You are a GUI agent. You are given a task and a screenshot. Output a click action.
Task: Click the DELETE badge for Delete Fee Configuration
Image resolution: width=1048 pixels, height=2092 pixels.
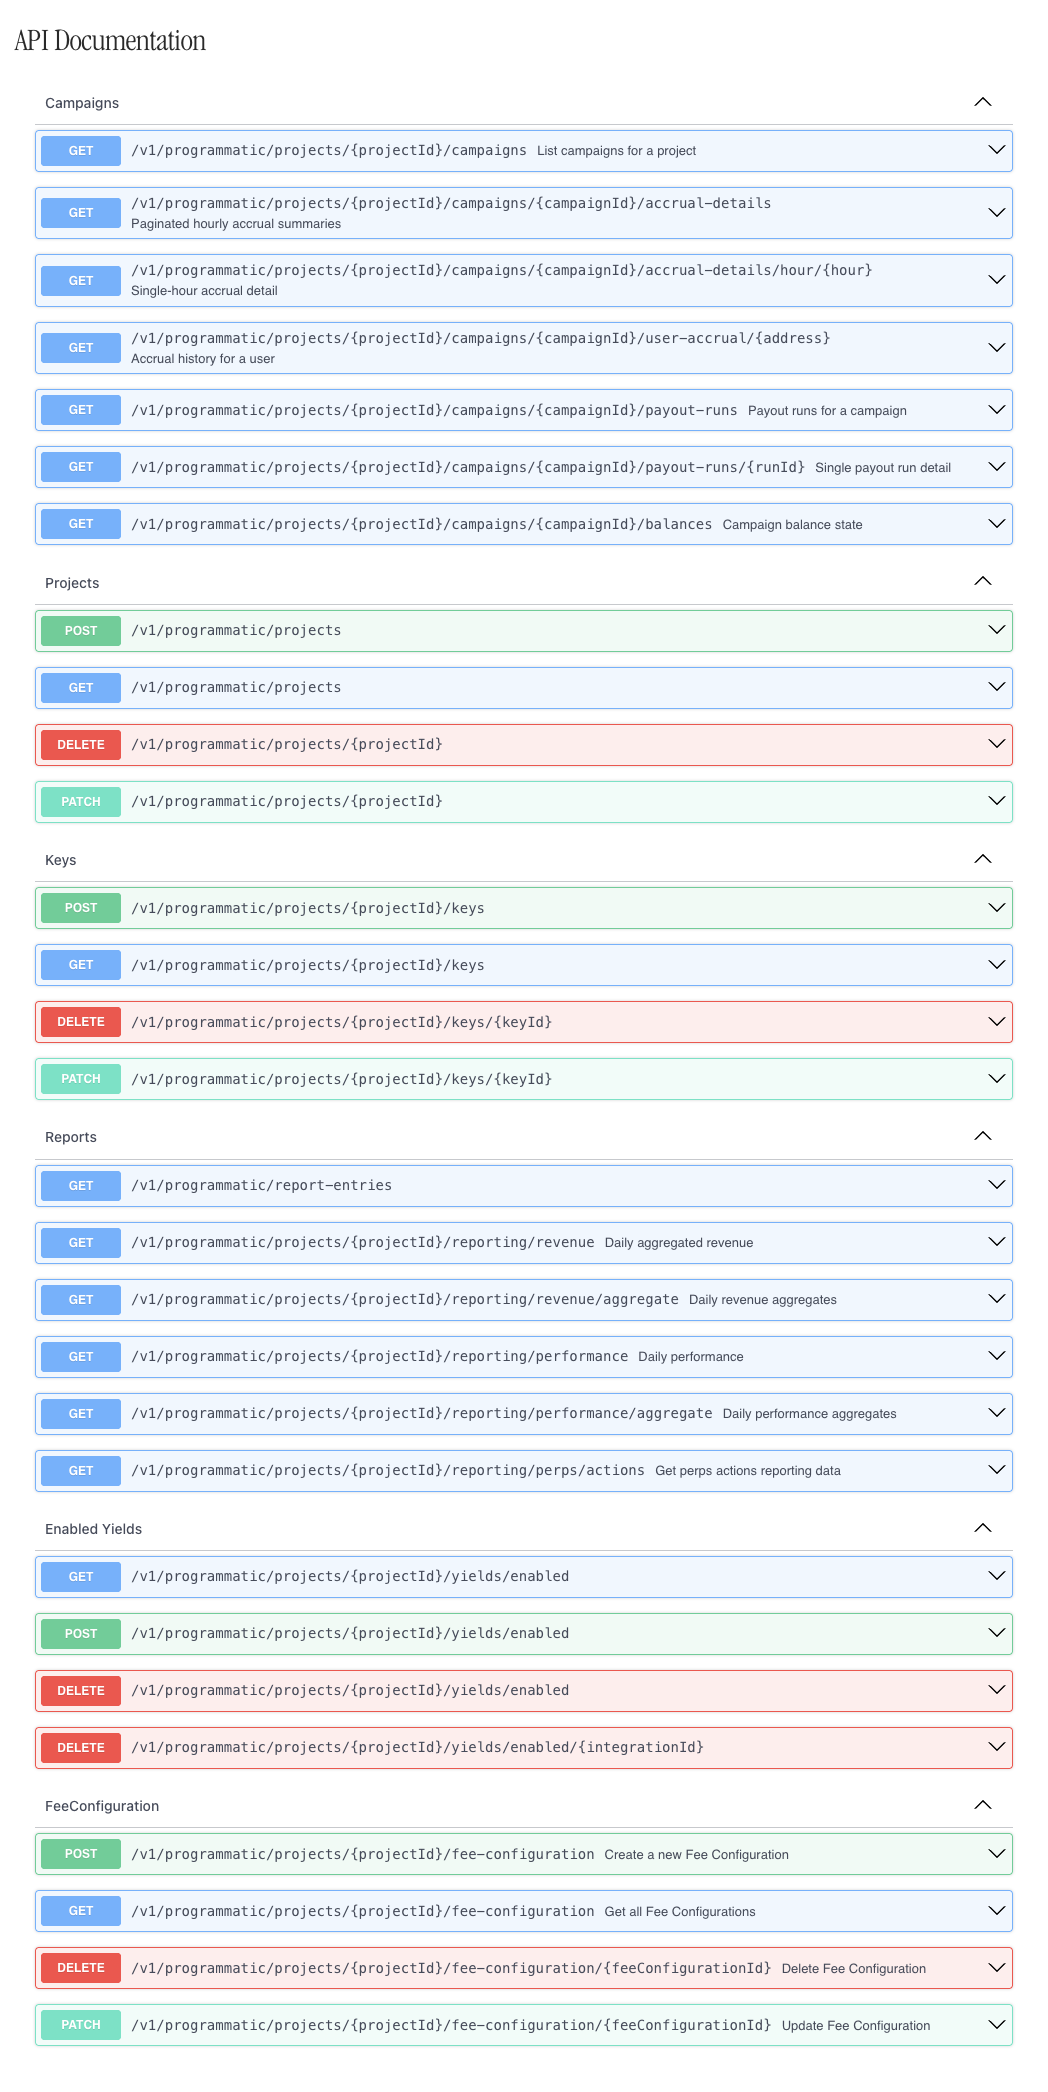(x=81, y=1968)
